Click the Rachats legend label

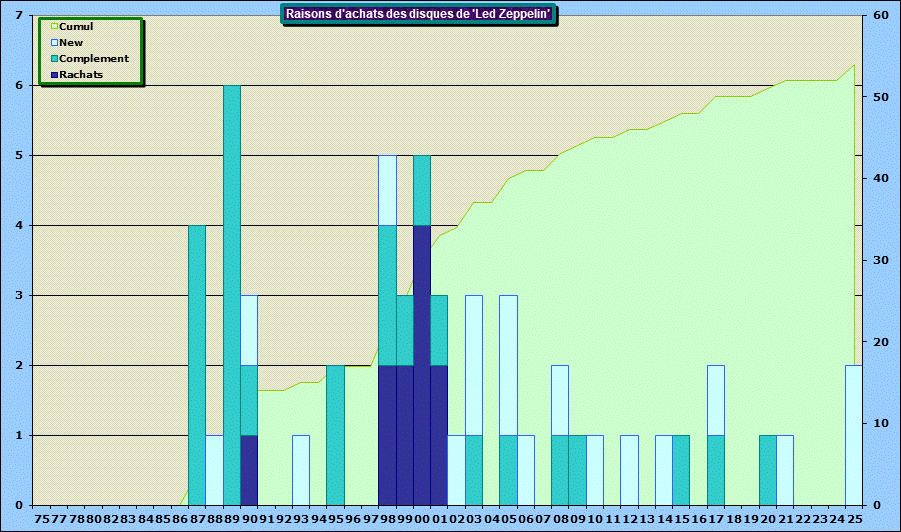click(x=81, y=75)
